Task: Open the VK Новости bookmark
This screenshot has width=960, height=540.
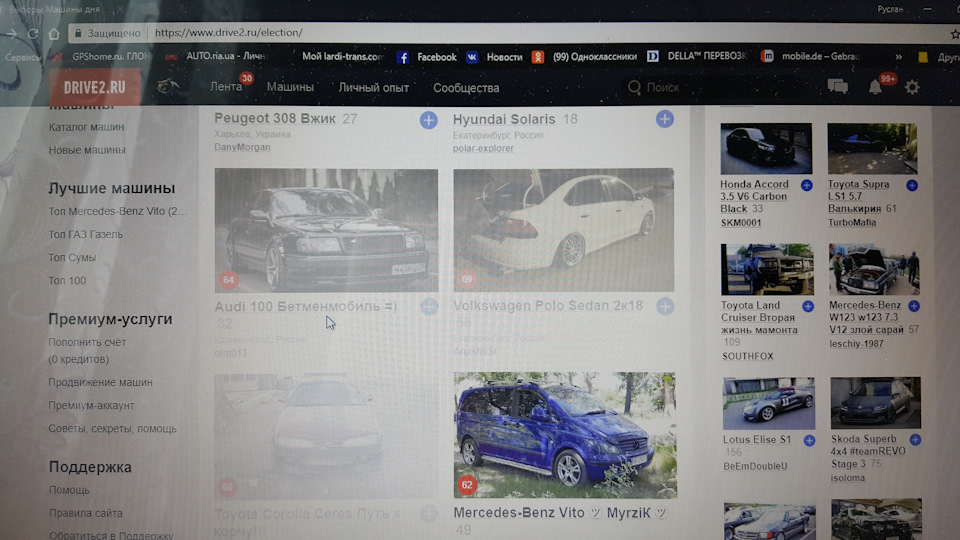Action: (x=494, y=57)
